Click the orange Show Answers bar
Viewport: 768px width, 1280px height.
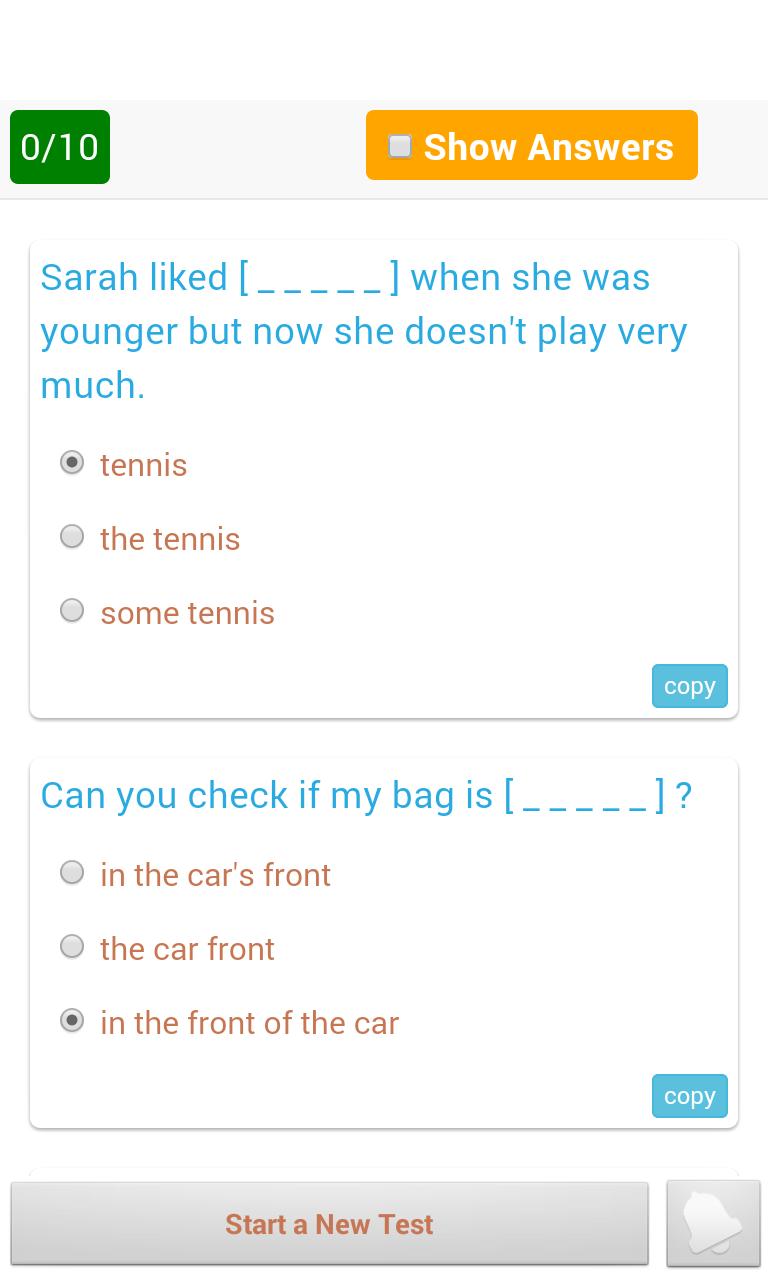click(x=531, y=145)
